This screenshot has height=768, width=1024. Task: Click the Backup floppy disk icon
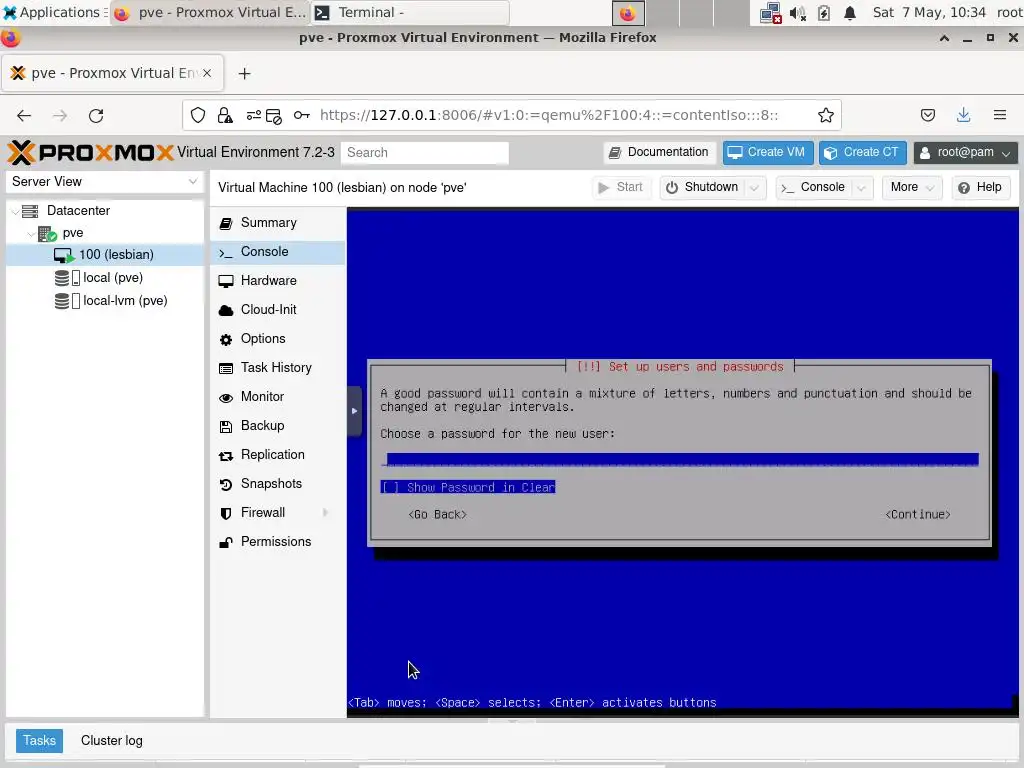[226, 426]
